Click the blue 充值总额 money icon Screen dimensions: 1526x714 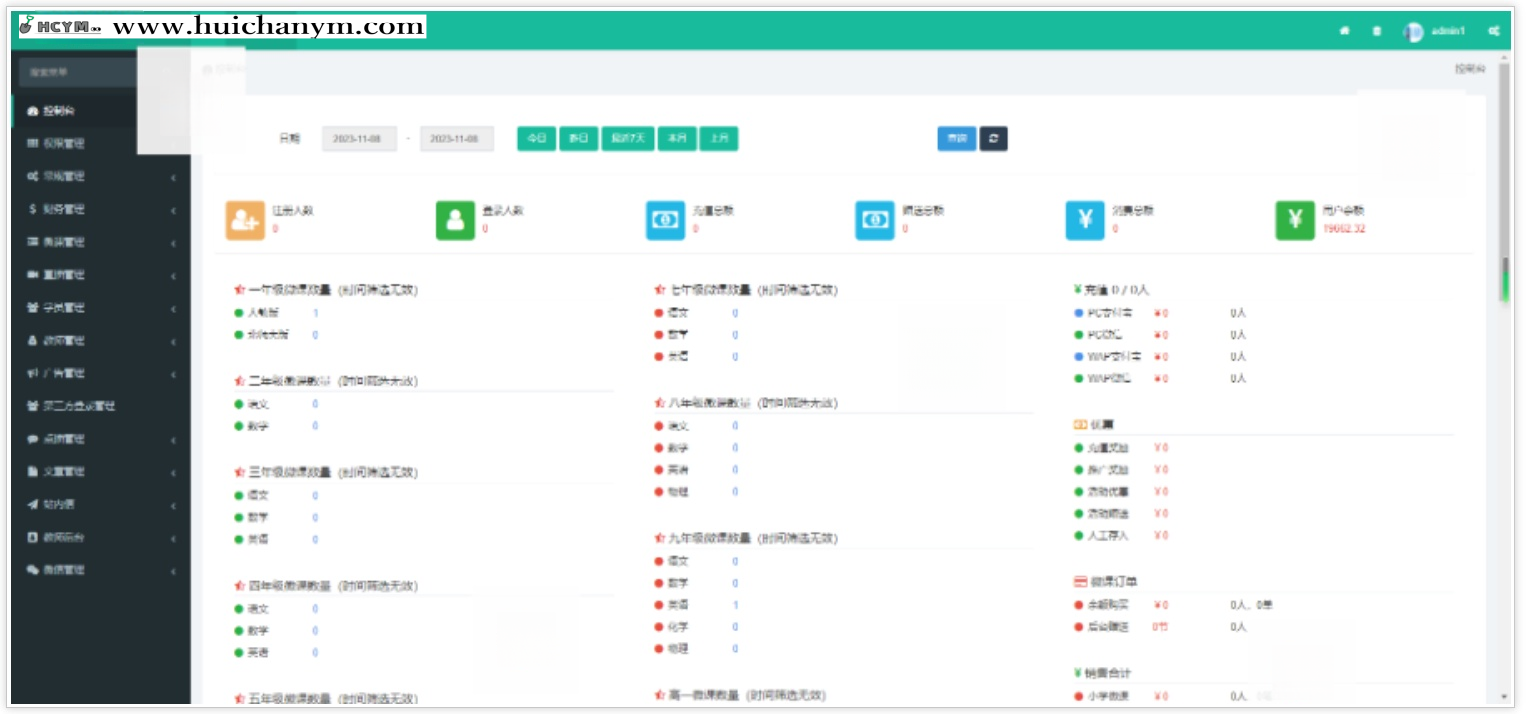tap(665, 220)
